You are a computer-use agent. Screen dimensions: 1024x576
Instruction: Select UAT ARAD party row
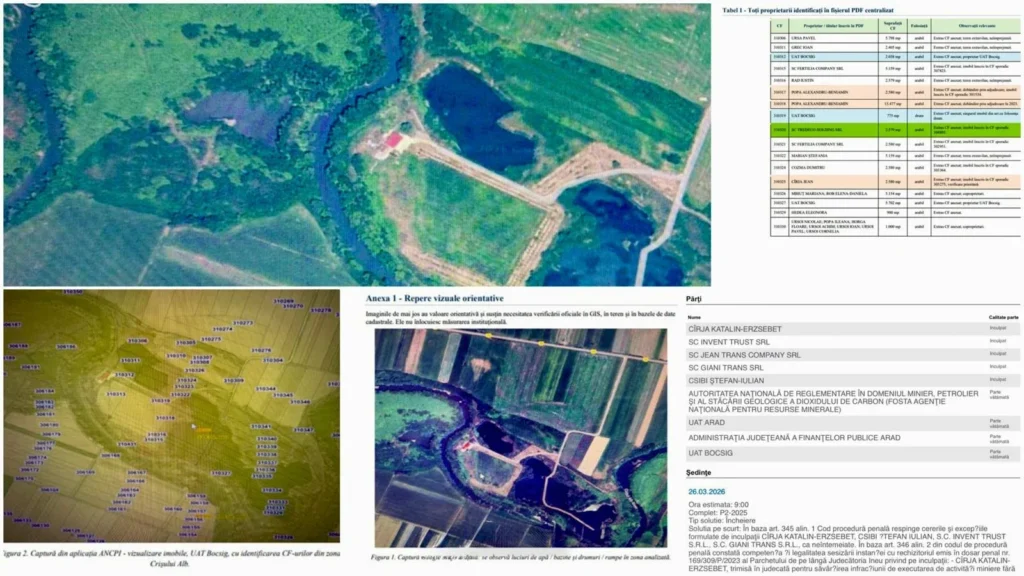(x=852, y=423)
